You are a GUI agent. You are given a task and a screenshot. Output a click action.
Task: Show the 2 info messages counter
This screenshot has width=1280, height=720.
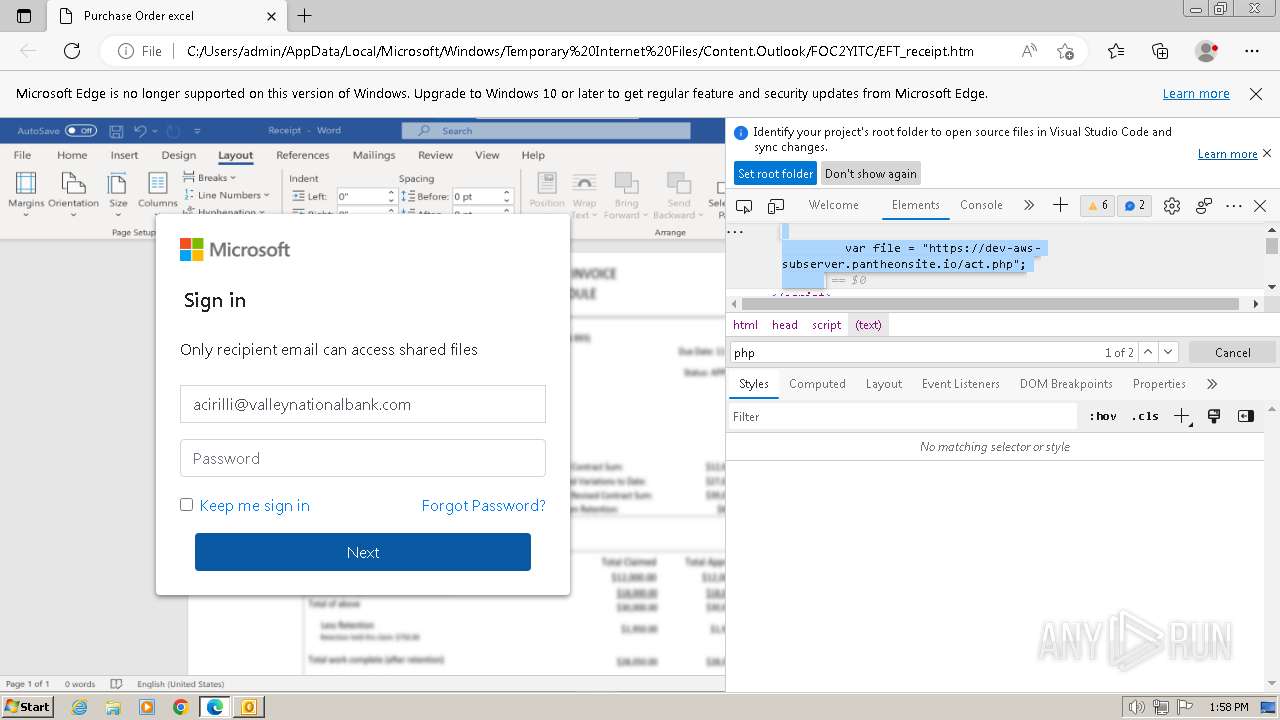1134,205
